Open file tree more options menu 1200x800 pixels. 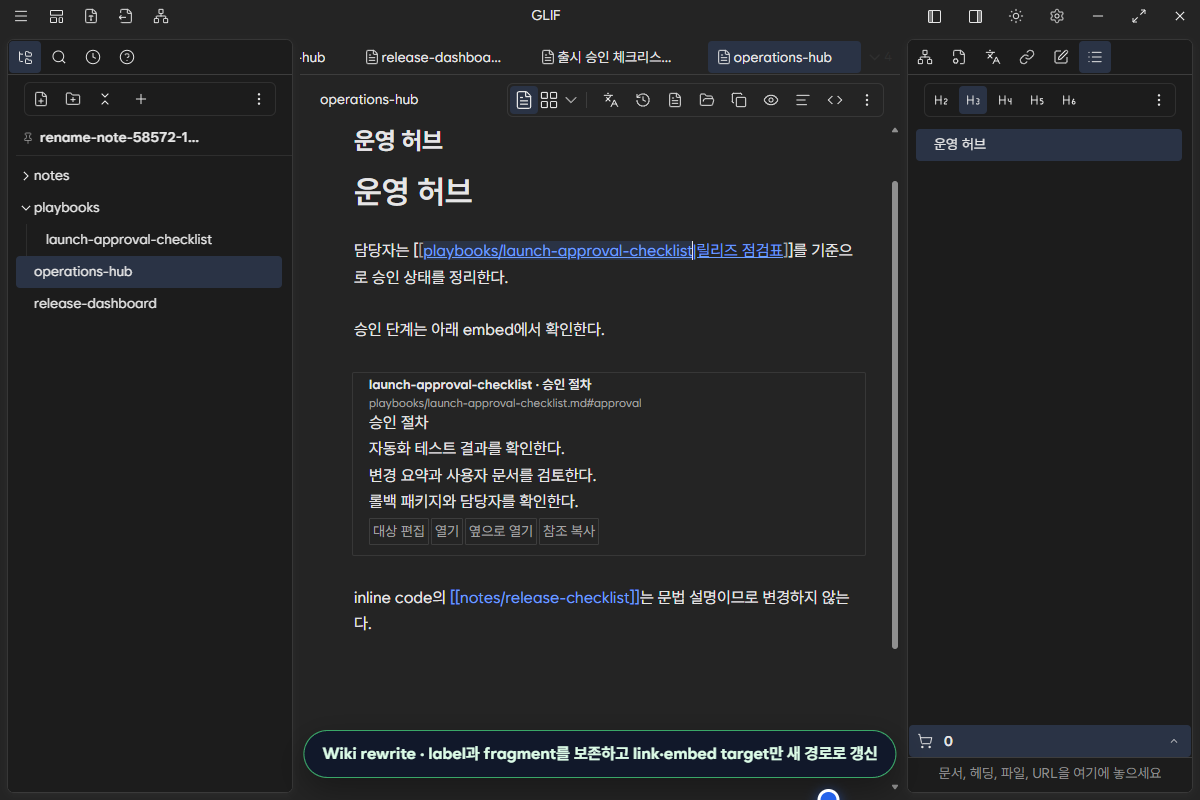tap(259, 99)
